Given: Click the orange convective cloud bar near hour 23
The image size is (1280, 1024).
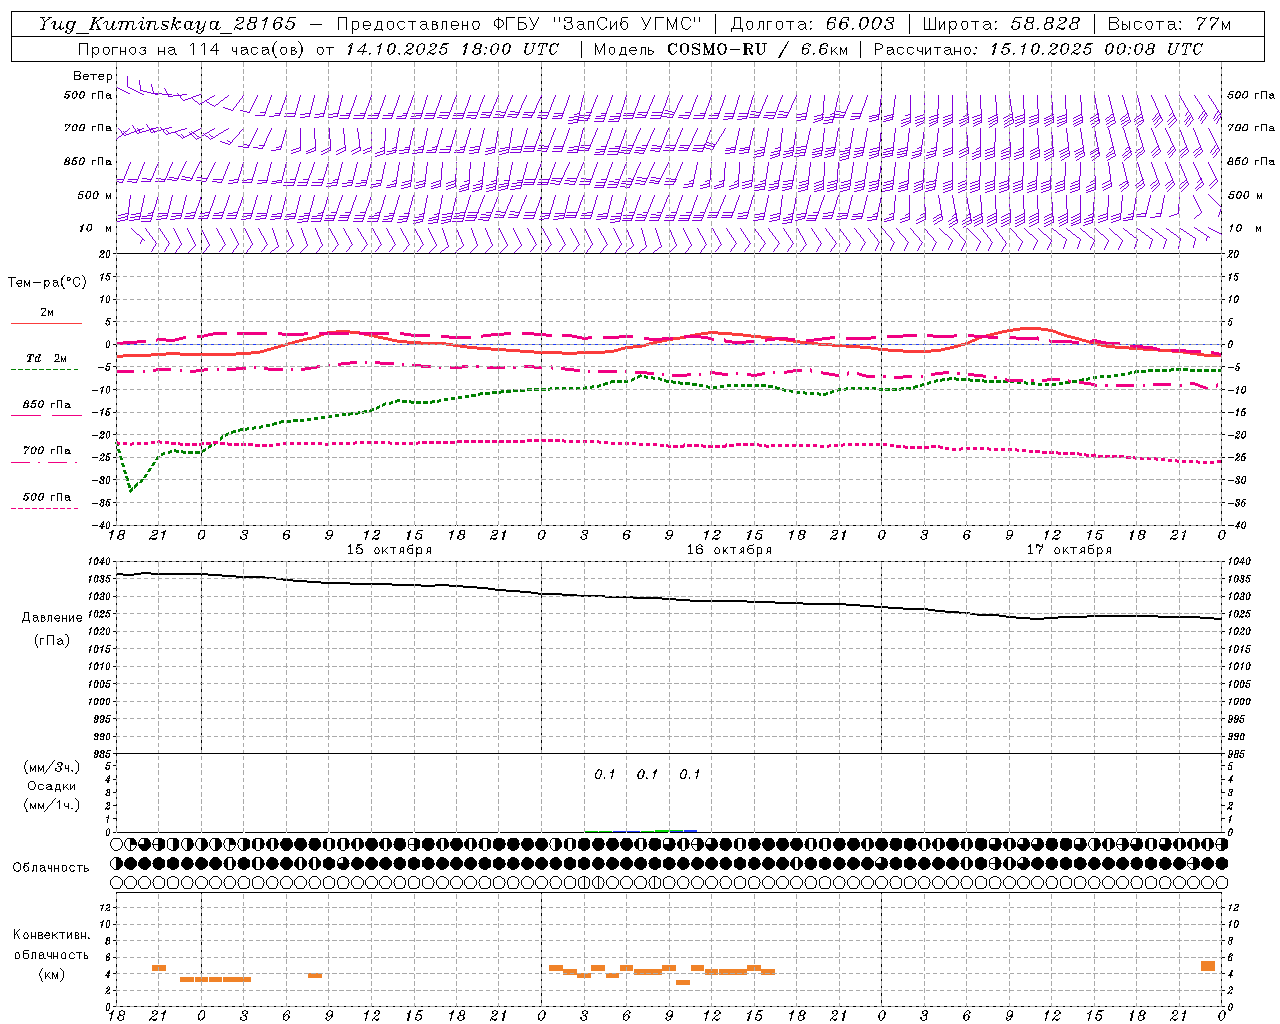Looking at the screenshot, I should (x=1208, y=965).
